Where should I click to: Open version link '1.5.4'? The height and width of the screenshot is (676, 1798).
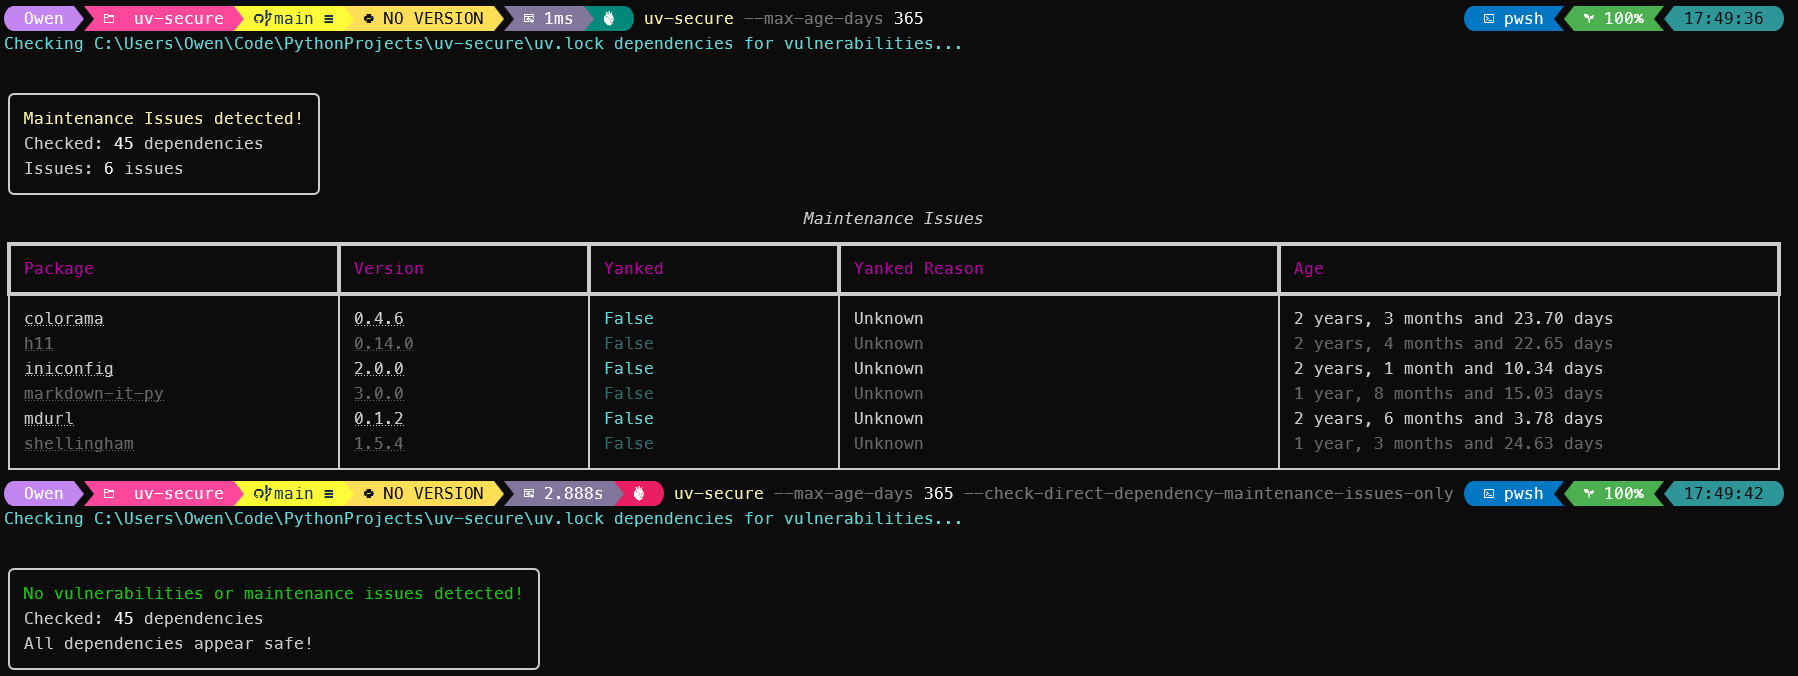pos(379,444)
